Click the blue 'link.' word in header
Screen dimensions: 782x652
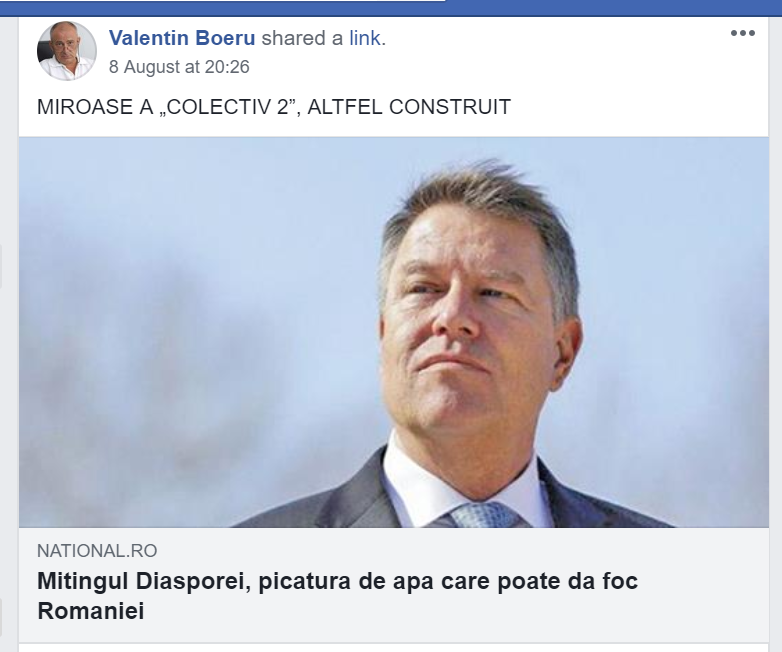pos(367,38)
